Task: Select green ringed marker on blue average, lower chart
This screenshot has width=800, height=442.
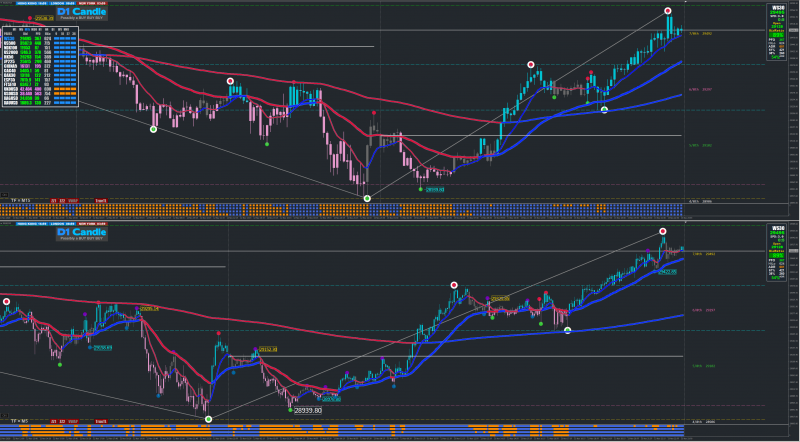Action: [x=567, y=330]
